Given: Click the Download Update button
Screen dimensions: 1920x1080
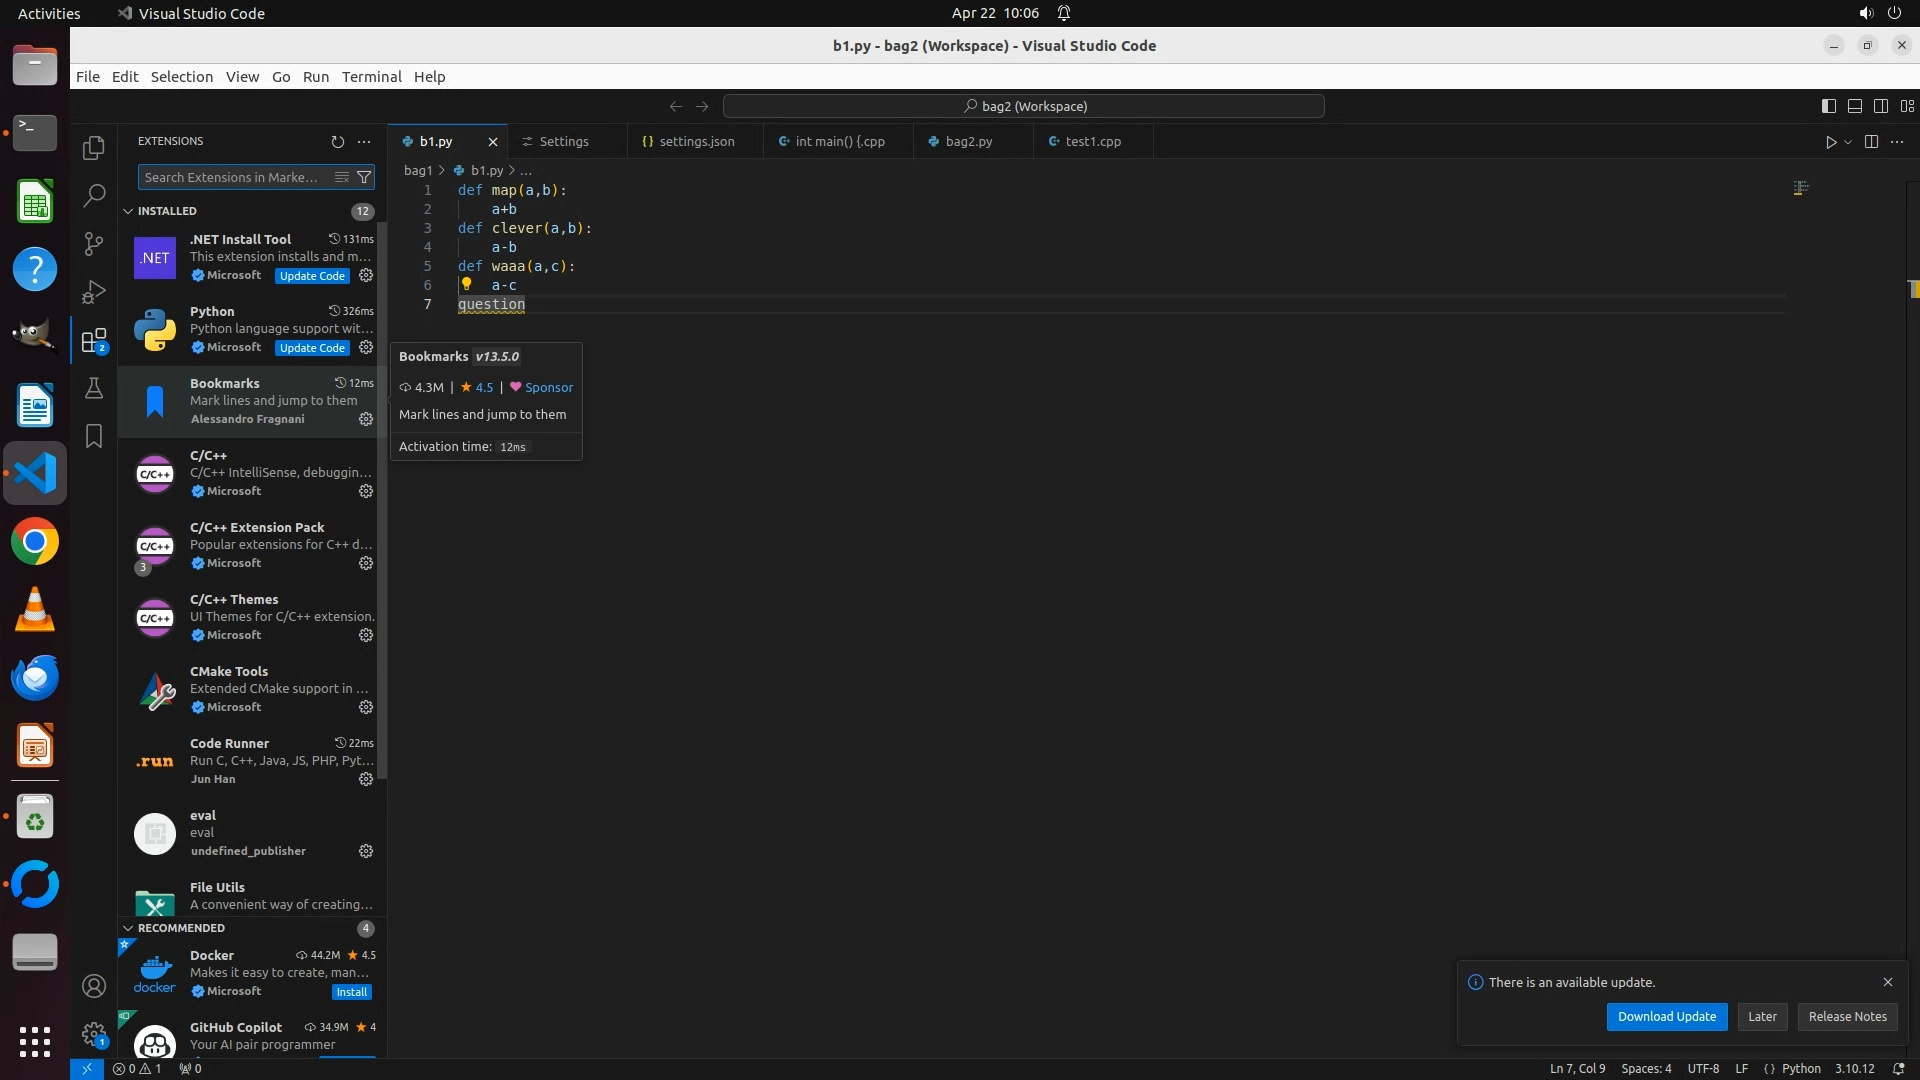Looking at the screenshot, I should [x=1666, y=1016].
